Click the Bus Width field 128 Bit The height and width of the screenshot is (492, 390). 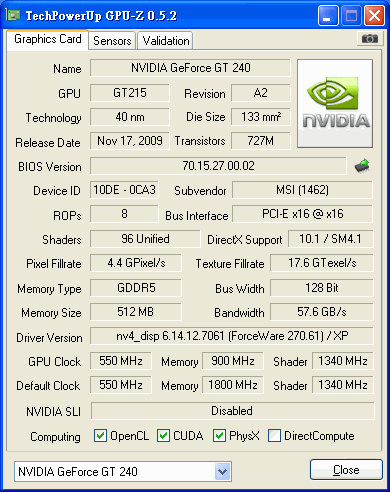322,288
